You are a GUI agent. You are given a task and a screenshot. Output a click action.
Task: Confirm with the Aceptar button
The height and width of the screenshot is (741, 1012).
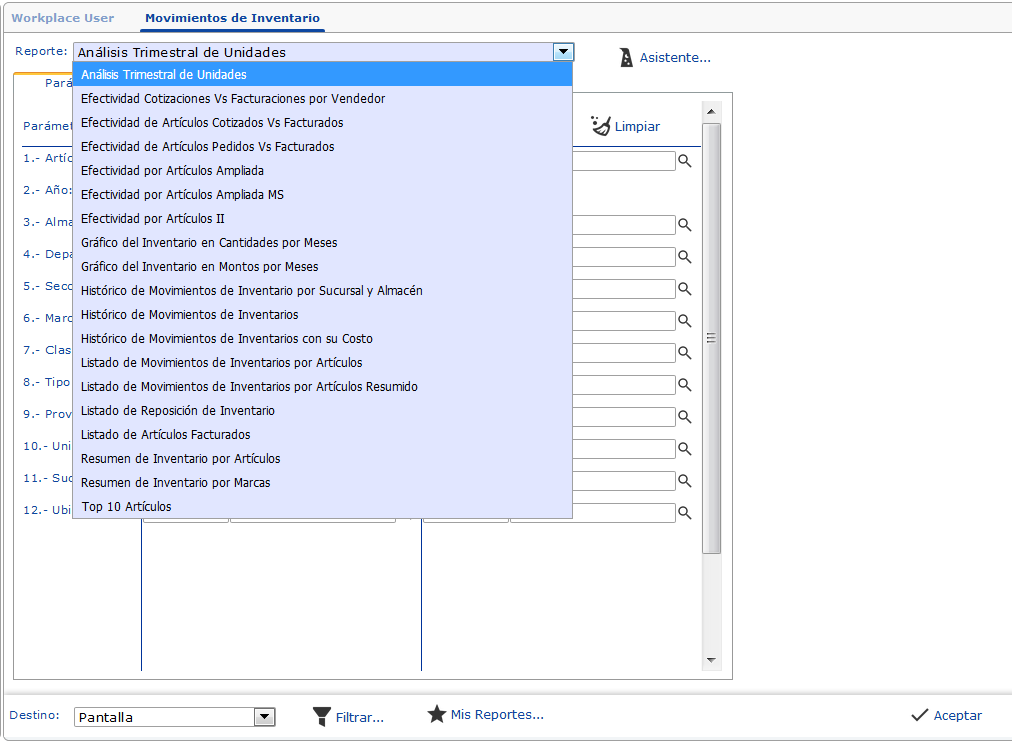(x=958, y=715)
